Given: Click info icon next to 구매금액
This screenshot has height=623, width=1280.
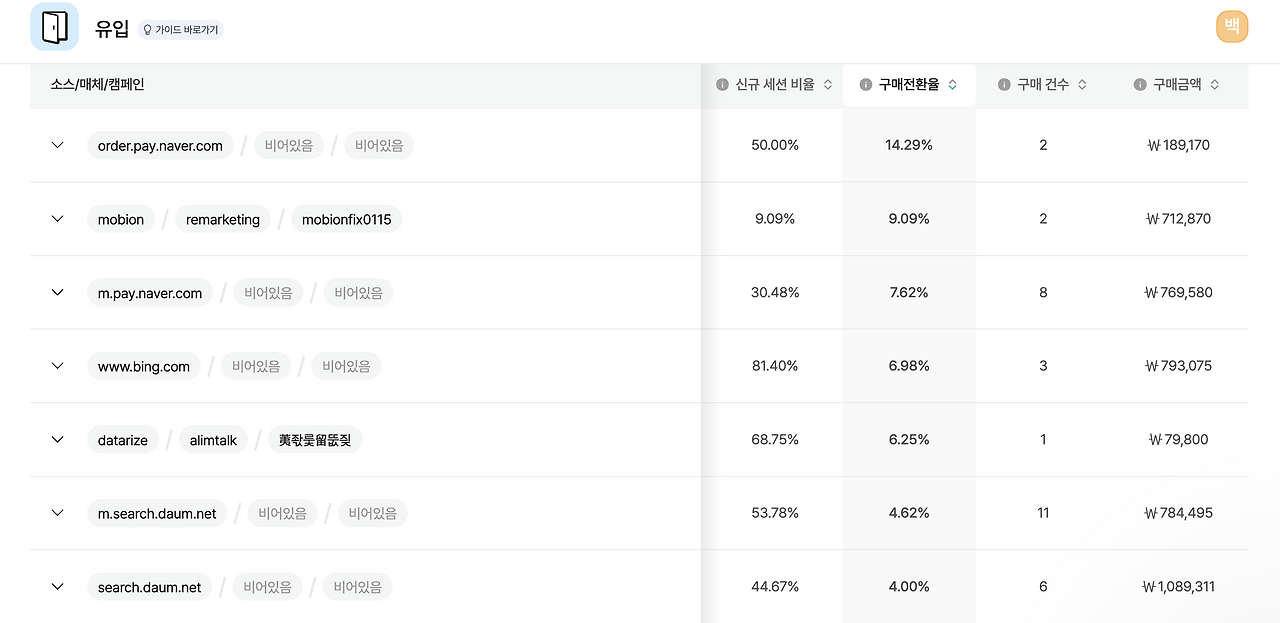Looking at the screenshot, I should pos(1140,85).
